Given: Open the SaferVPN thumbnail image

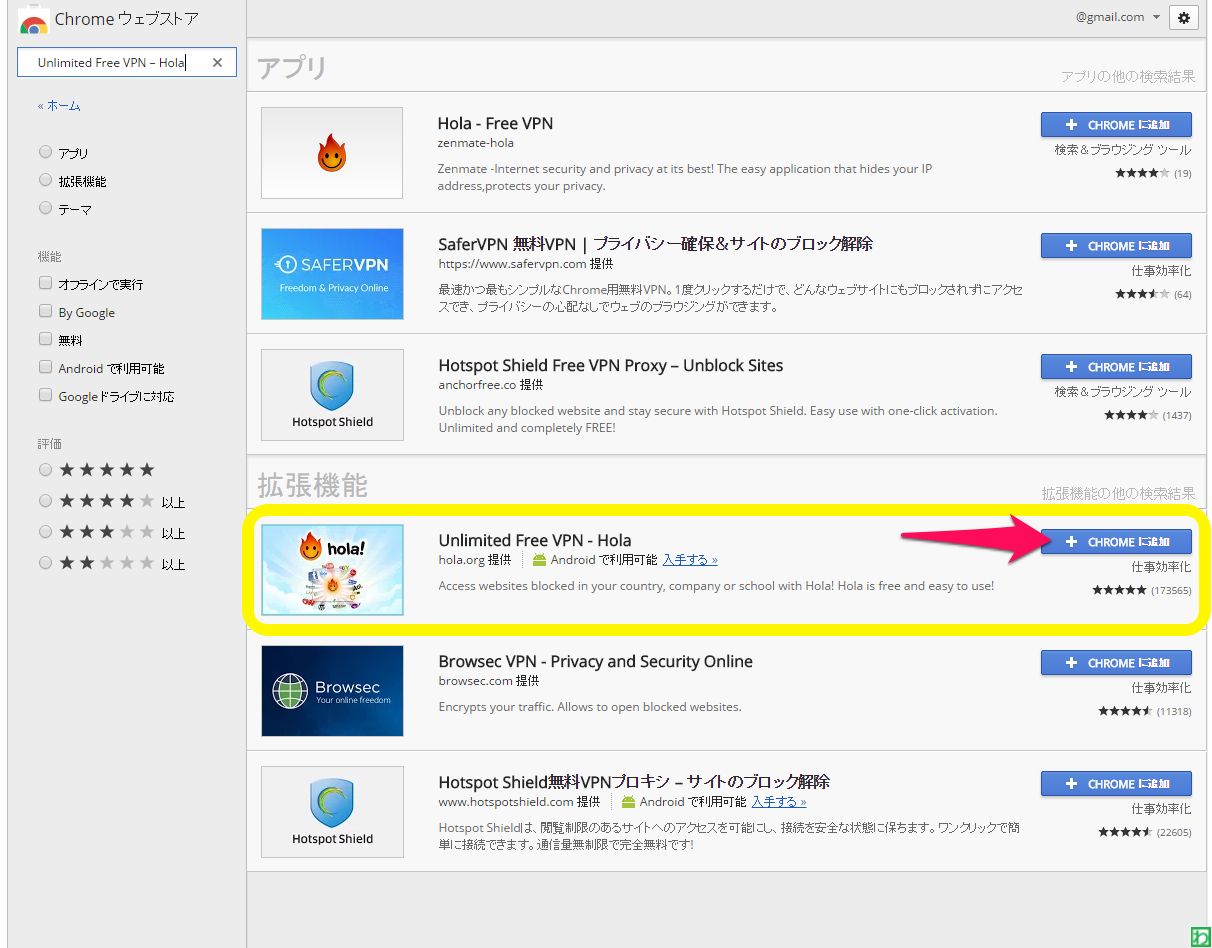Looking at the screenshot, I should pos(332,274).
